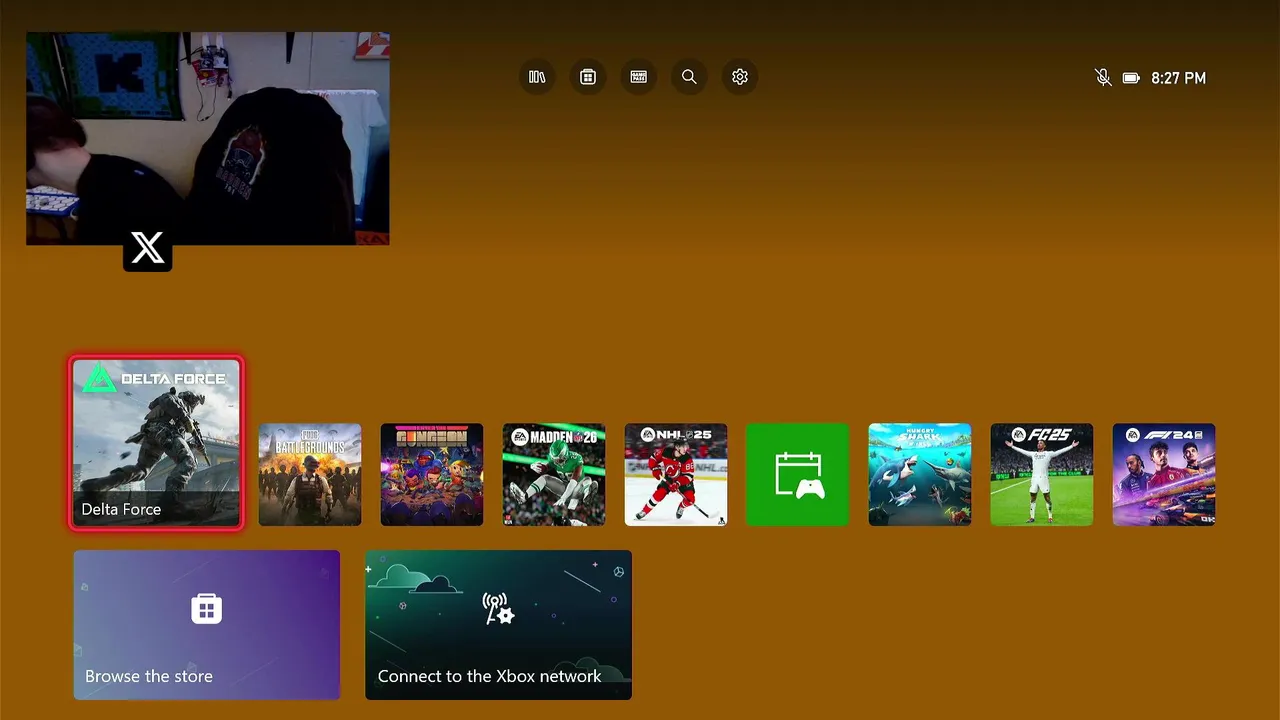Viewport: 1280px width, 720px height.
Task: Open the Browse the store tile
Action: (x=207, y=625)
